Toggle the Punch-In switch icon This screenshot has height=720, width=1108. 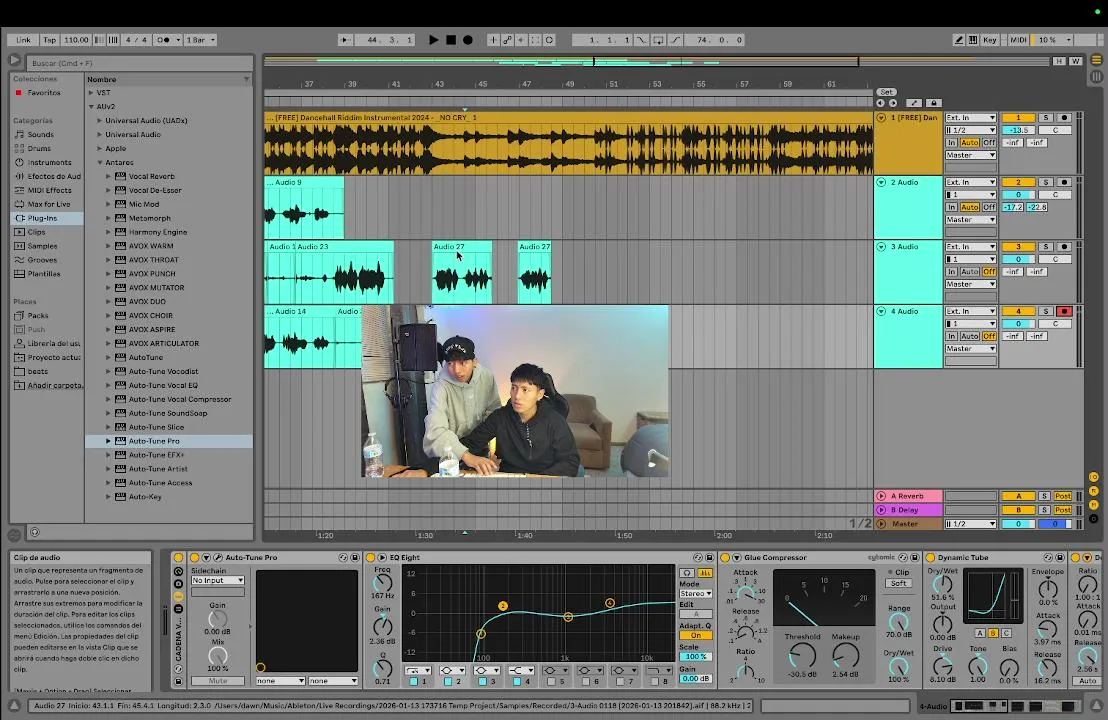641,40
